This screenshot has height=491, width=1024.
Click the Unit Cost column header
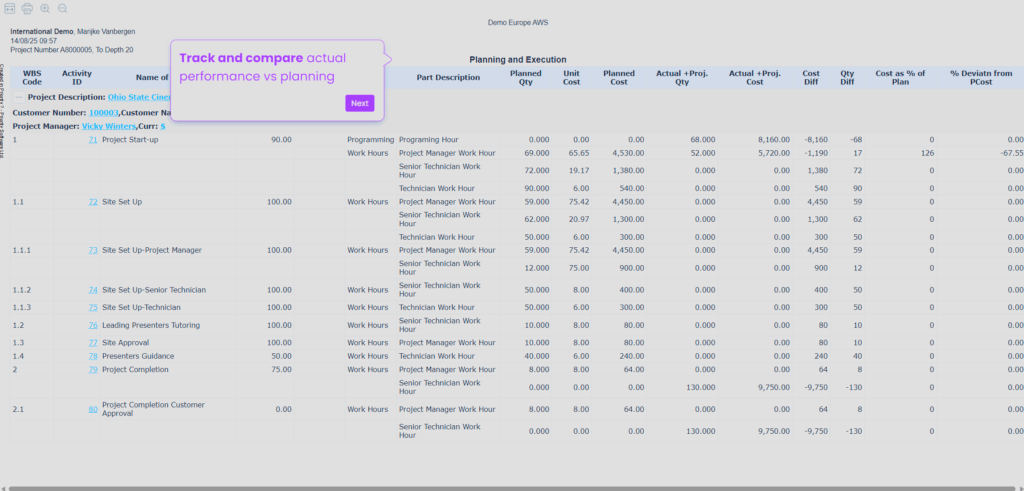click(571, 78)
